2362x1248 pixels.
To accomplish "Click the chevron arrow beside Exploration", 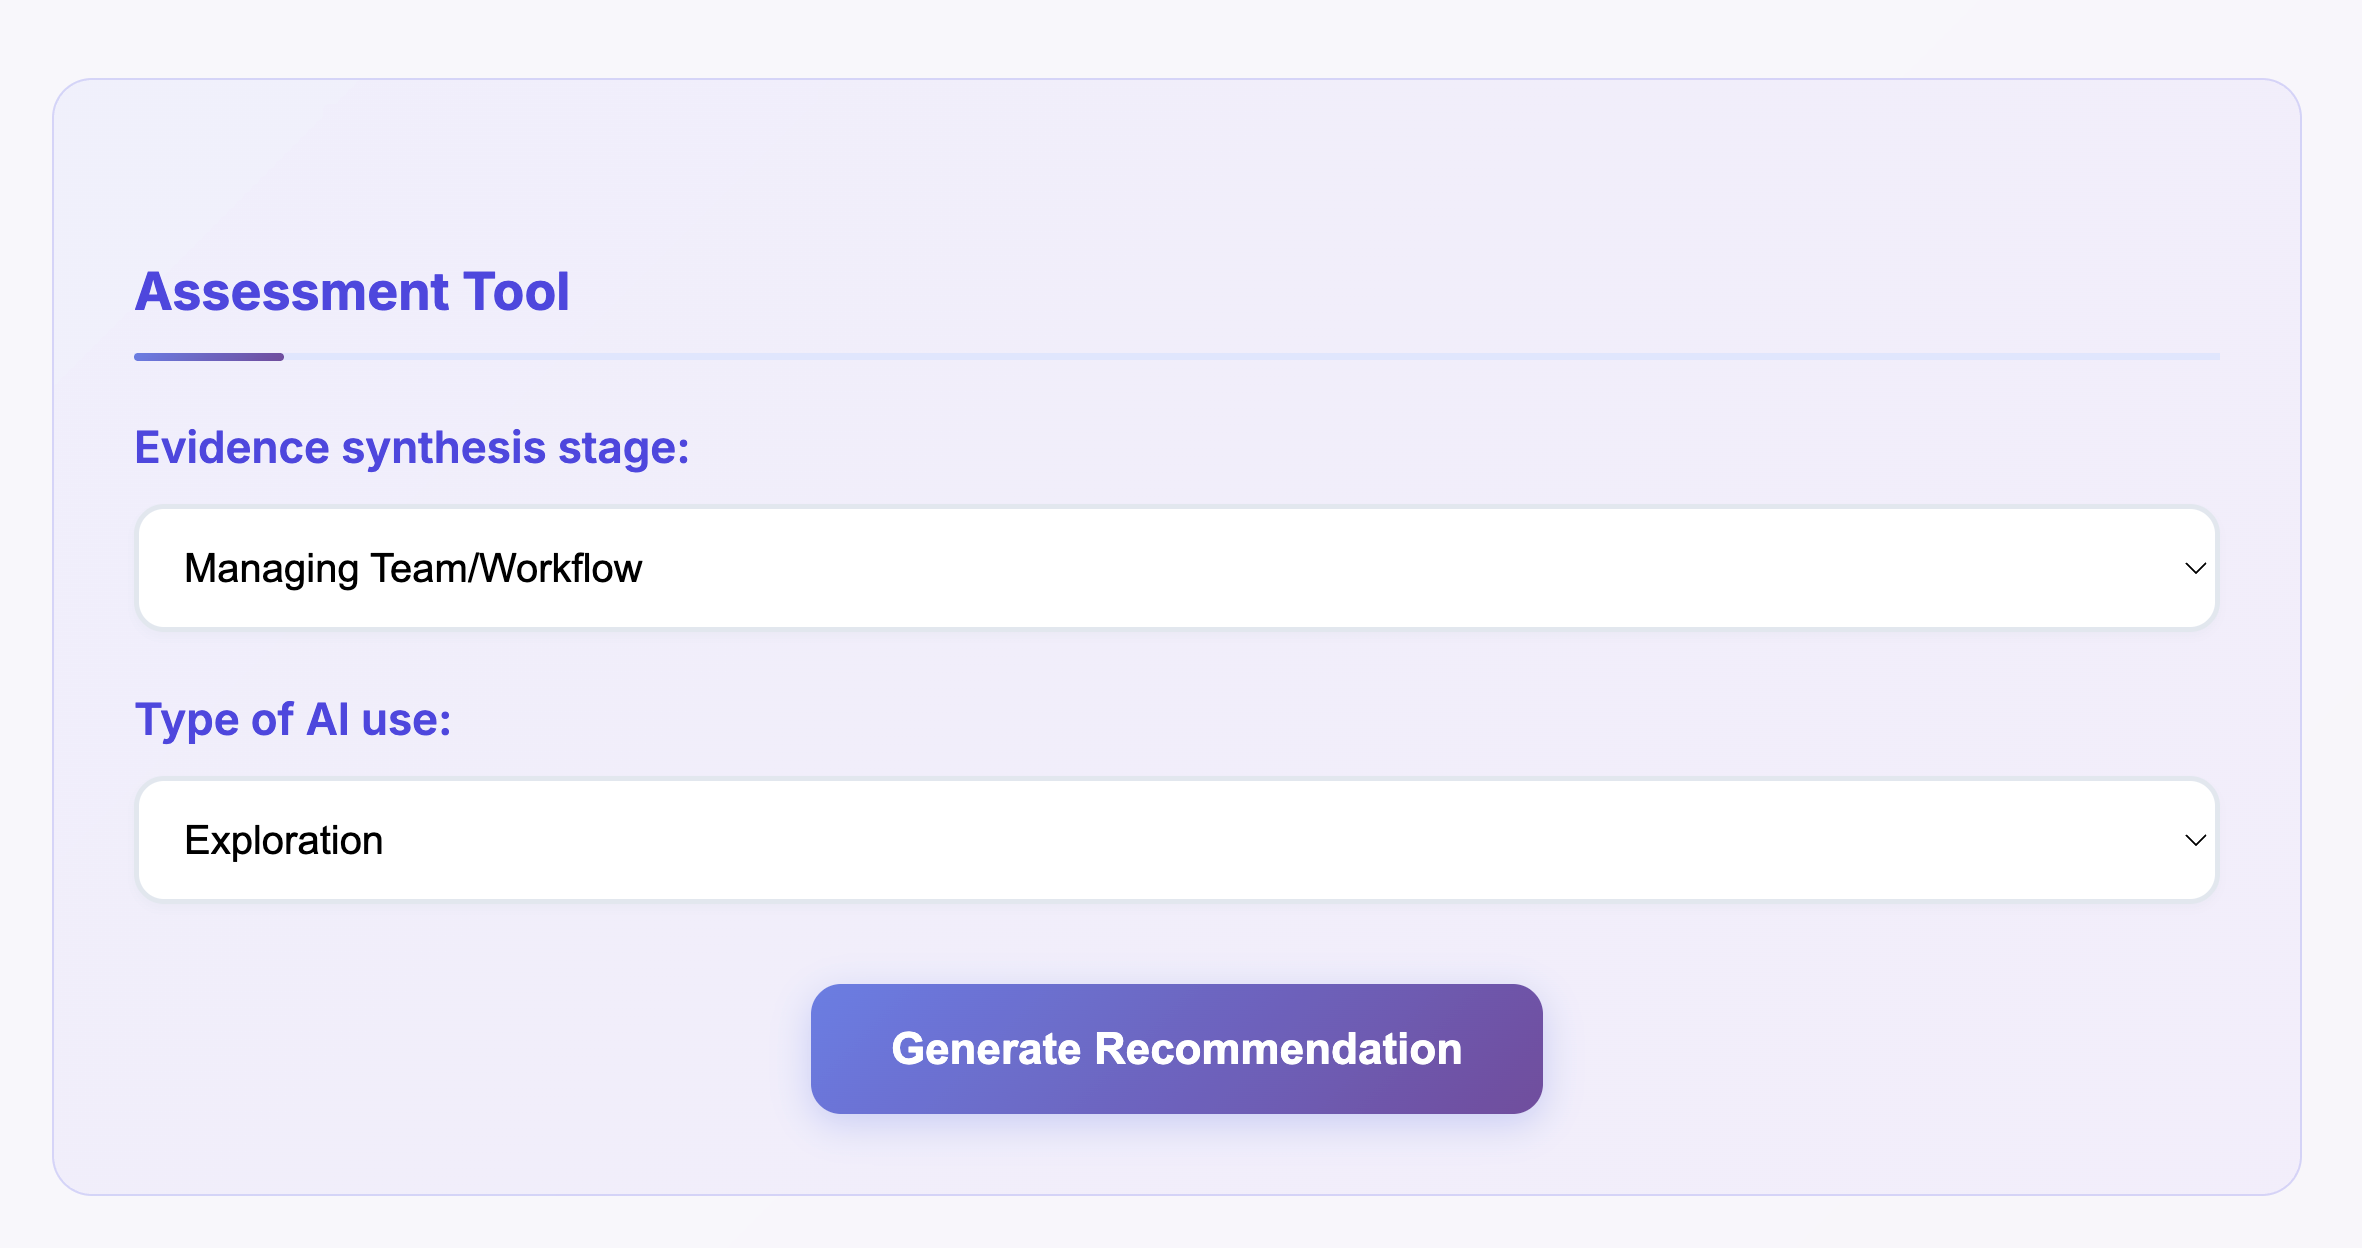I will pyautogui.click(x=2195, y=841).
